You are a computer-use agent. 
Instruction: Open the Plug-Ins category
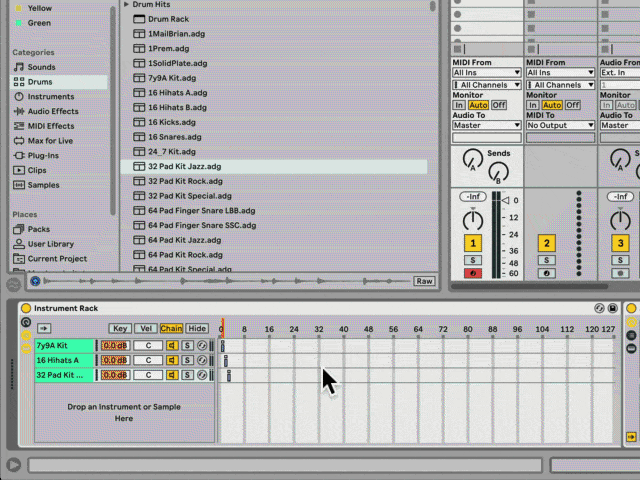tap(43, 156)
